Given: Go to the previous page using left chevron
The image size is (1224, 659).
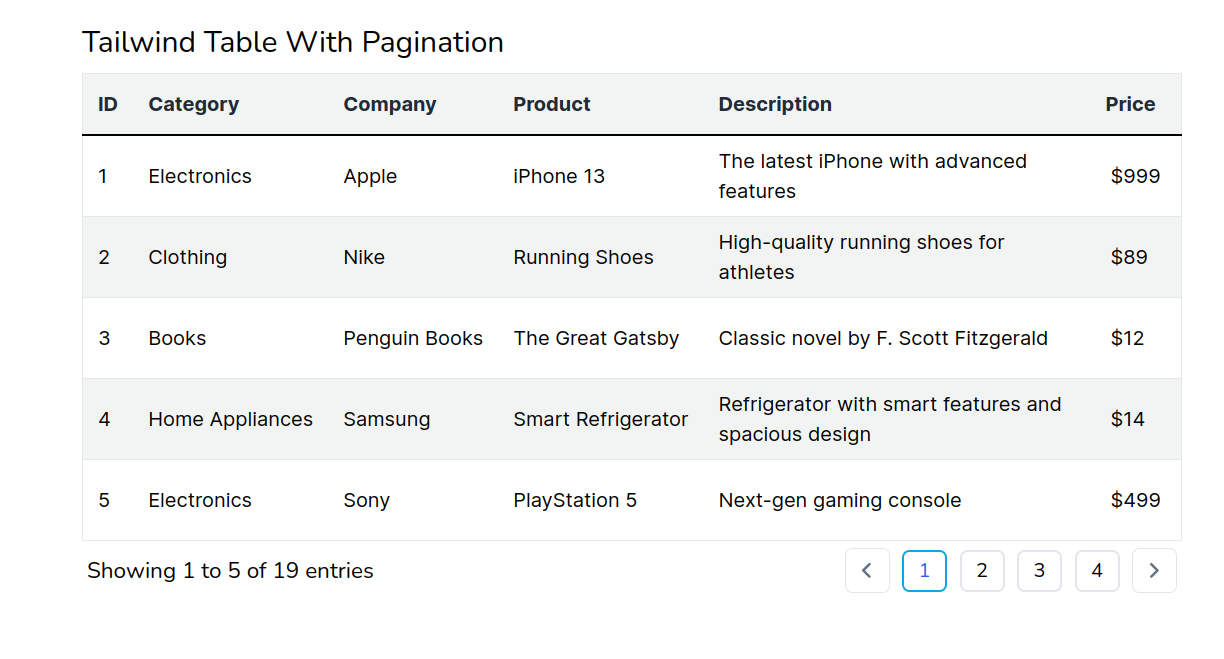Looking at the screenshot, I should [867, 571].
